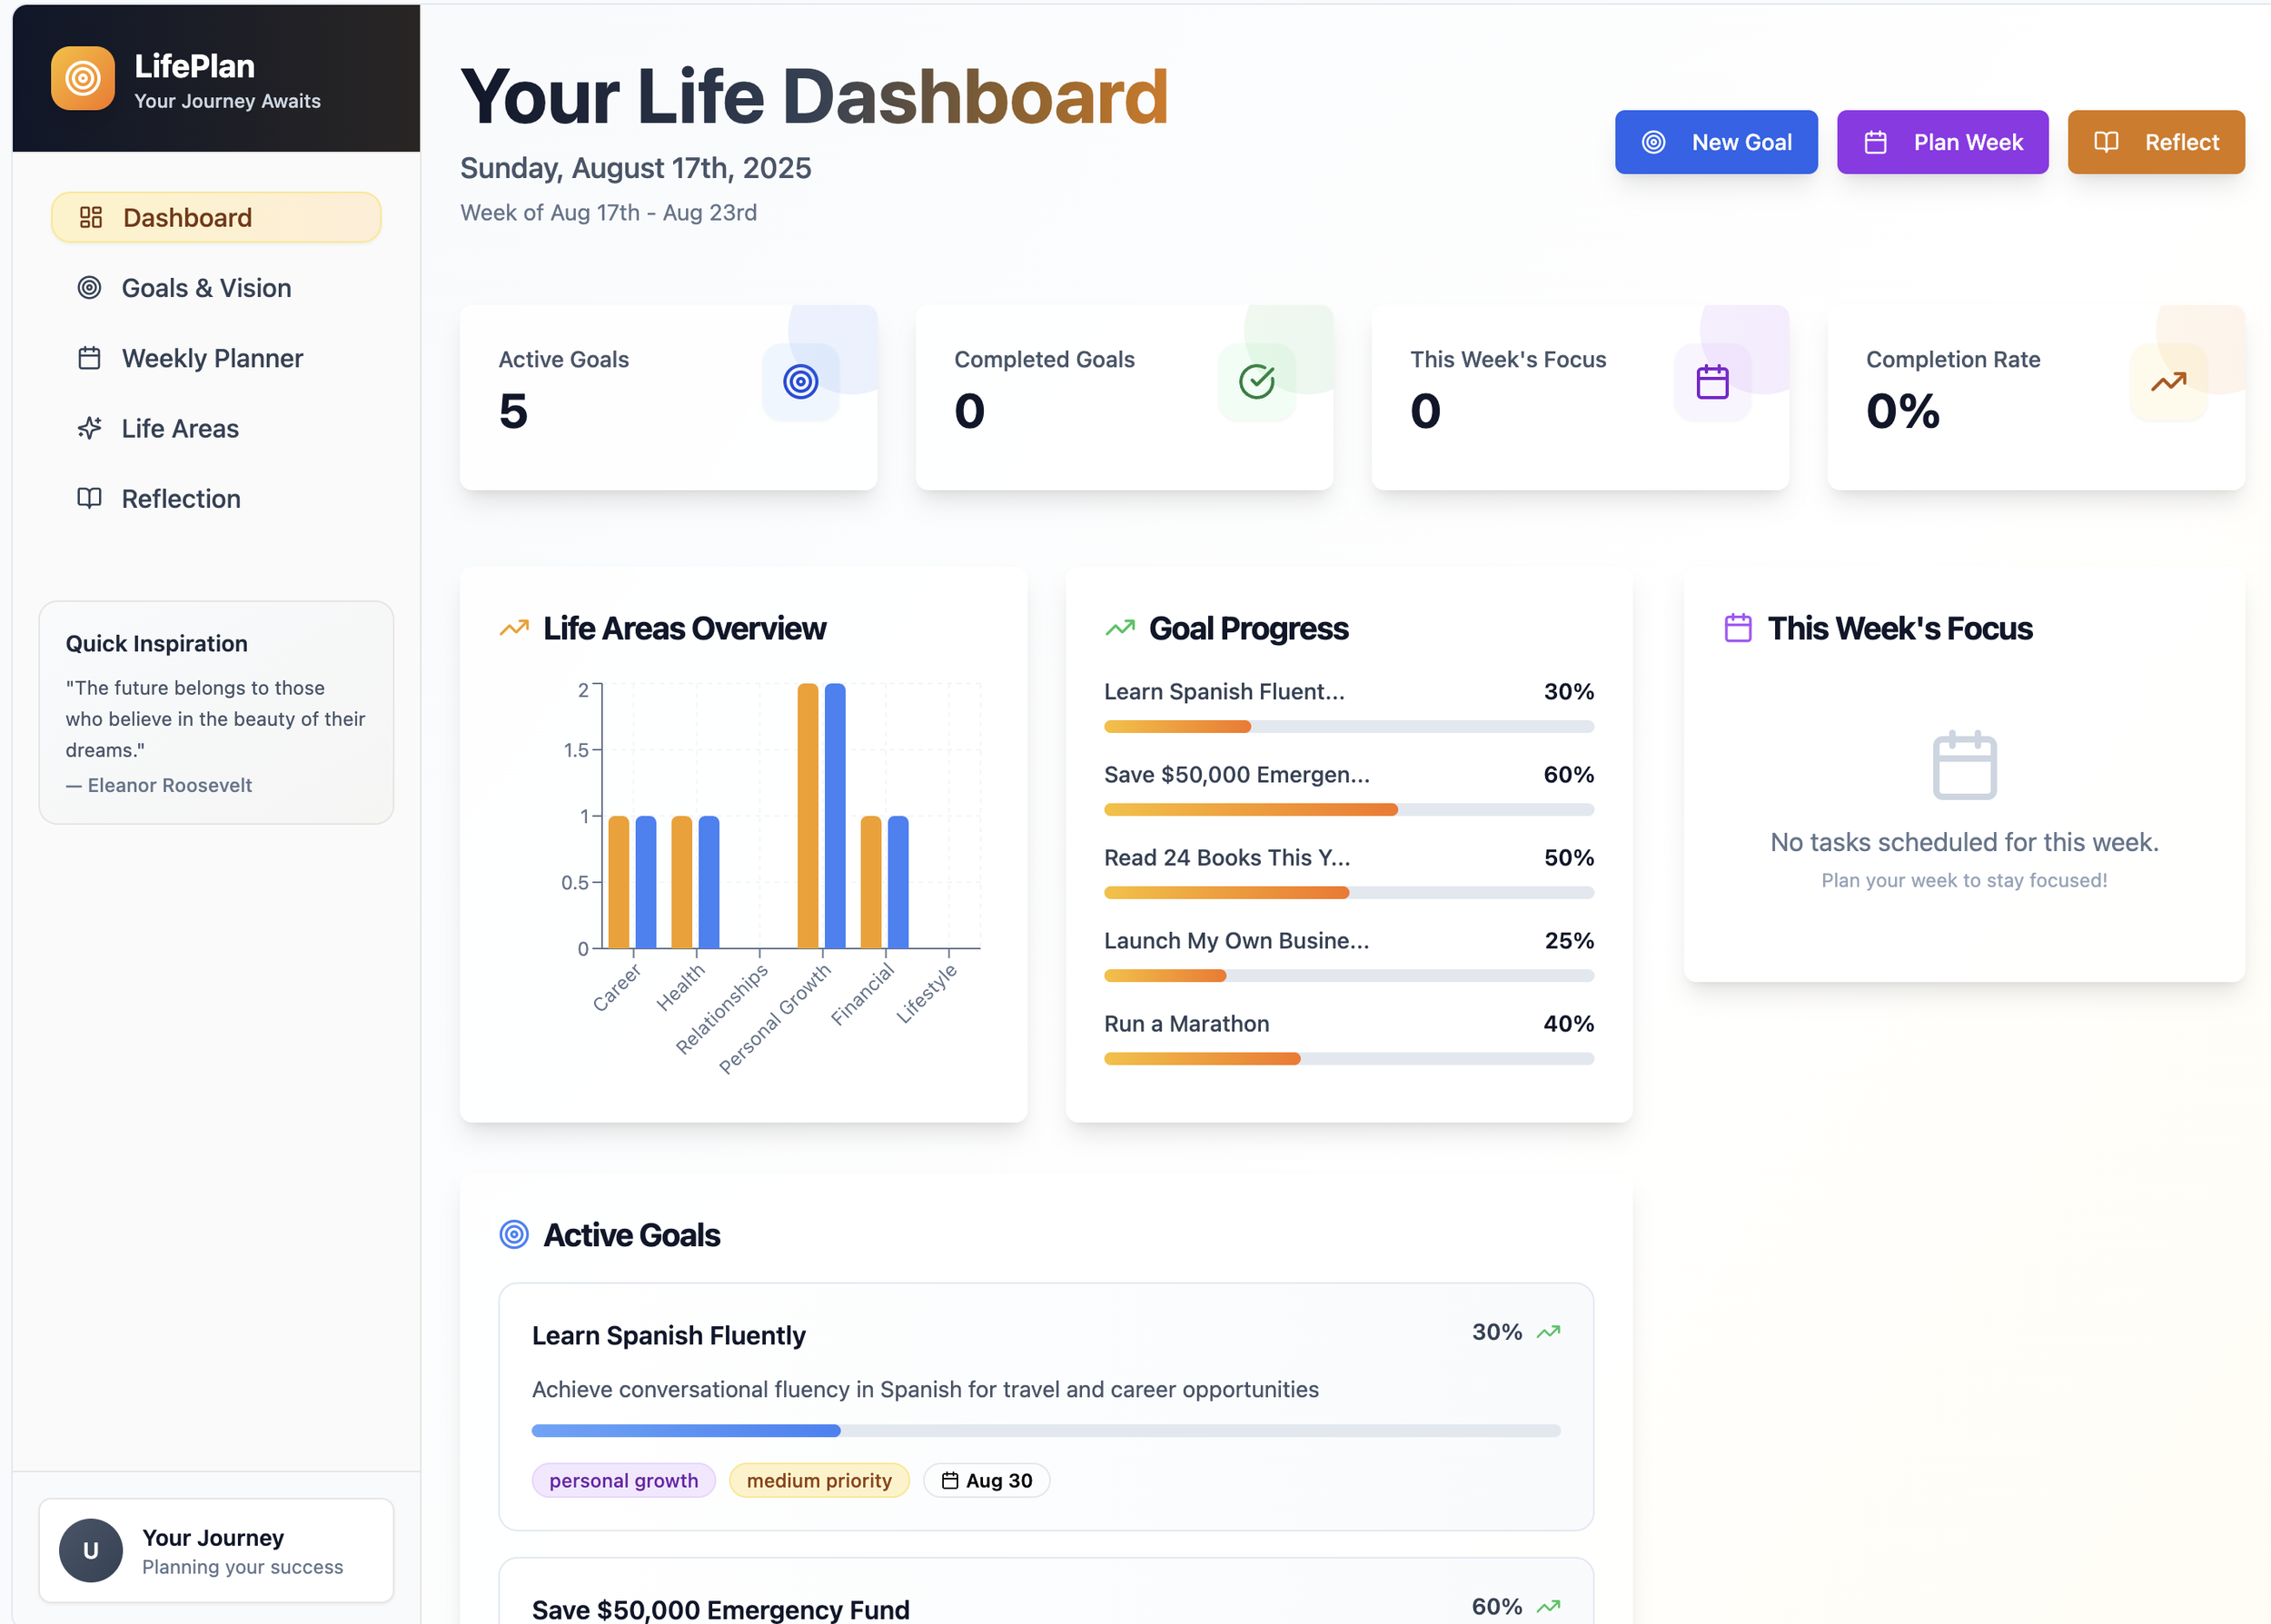Click the calendar icon in the Aug 30 badge
The image size is (2271, 1624).
(x=950, y=1480)
